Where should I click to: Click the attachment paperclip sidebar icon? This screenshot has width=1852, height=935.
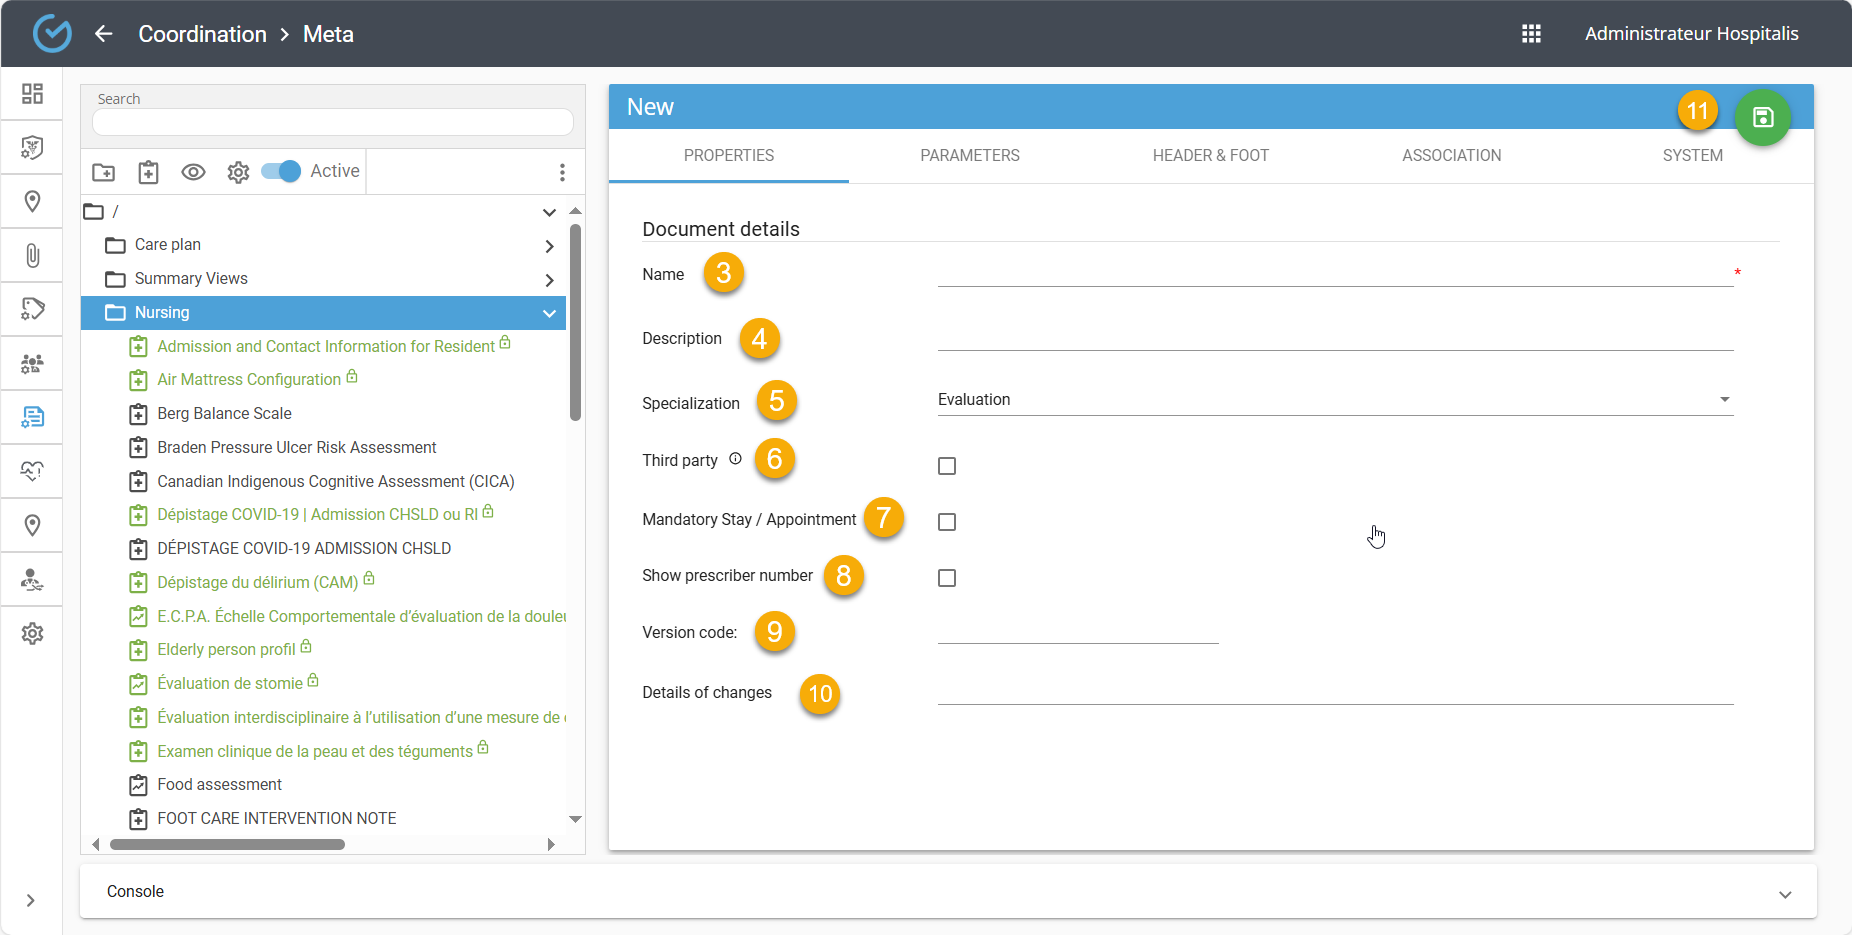pos(32,256)
